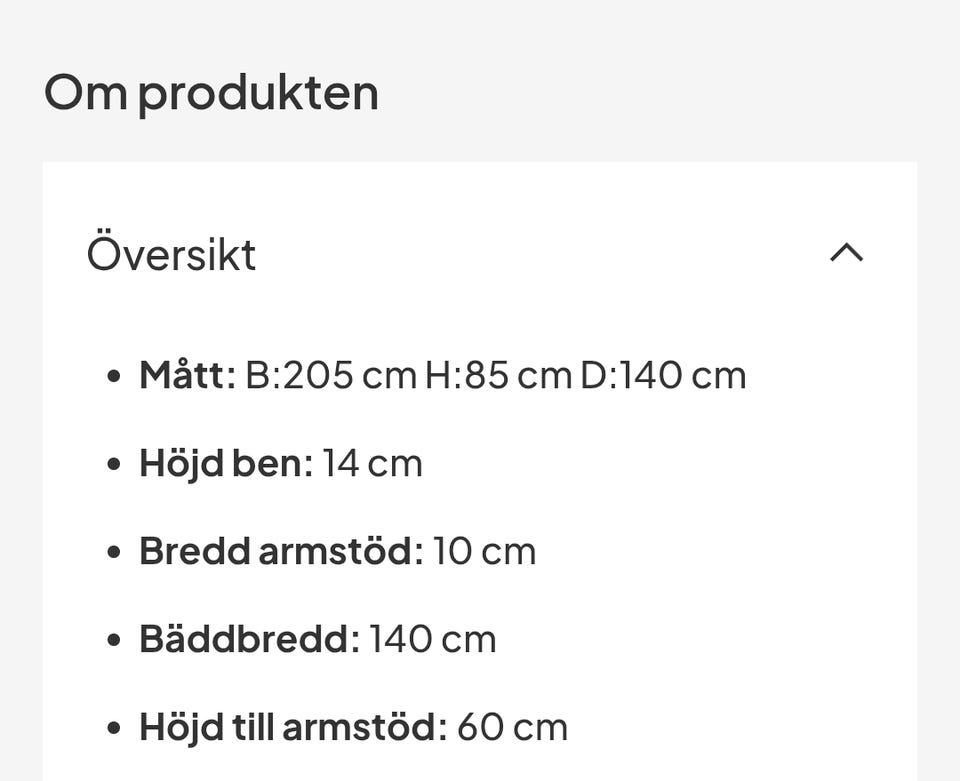Collapse the Översikt section using the chevron

(846, 253)
